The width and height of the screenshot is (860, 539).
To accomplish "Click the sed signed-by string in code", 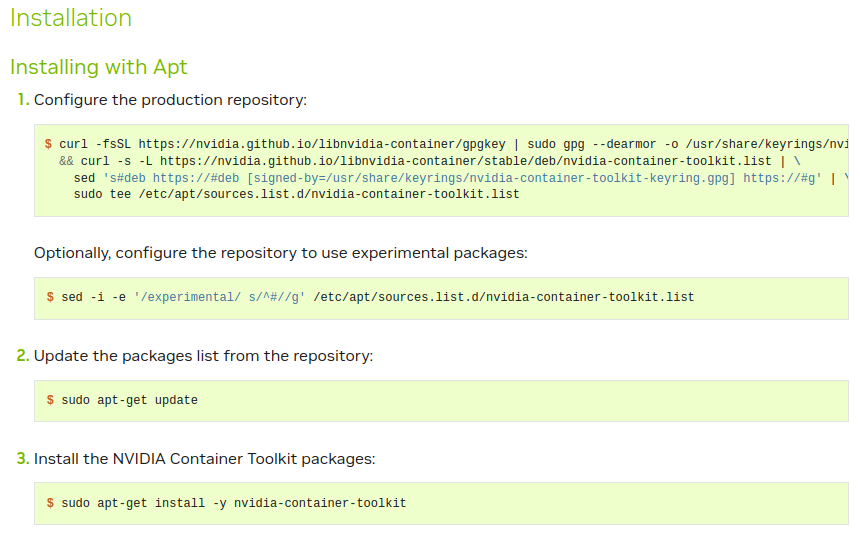I will point(462,178).
